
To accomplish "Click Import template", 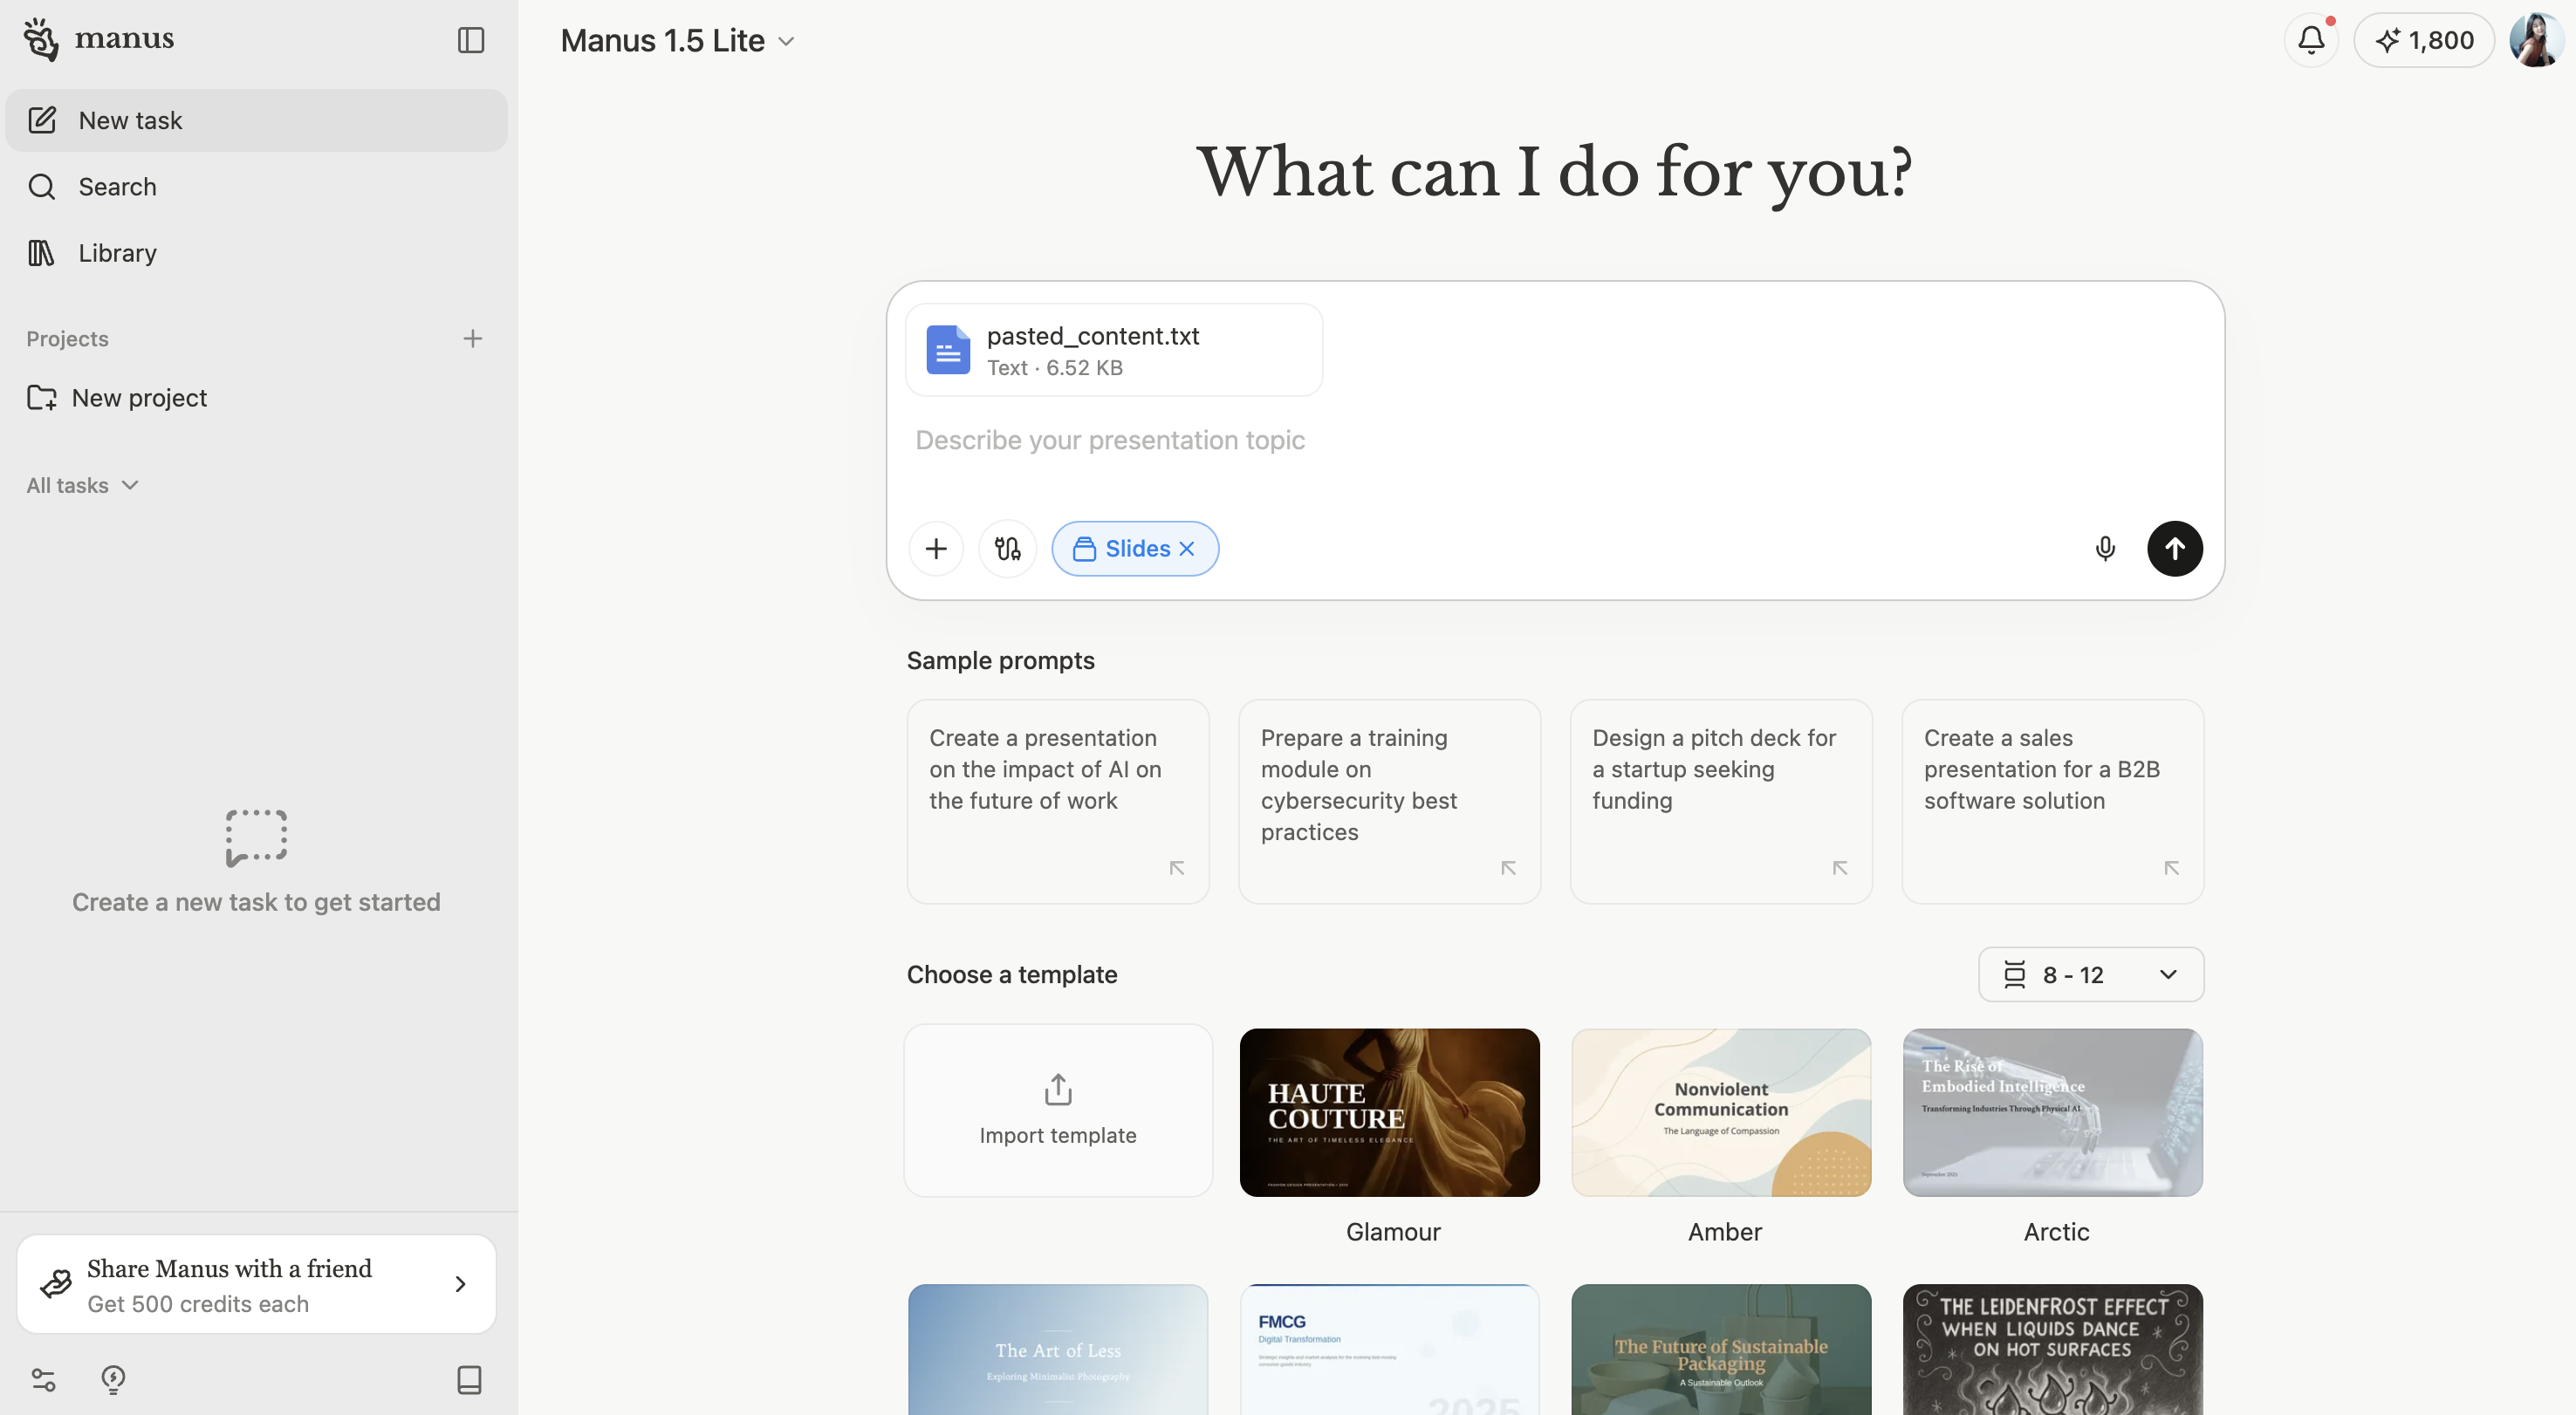I will (x=1058, y=1110).
